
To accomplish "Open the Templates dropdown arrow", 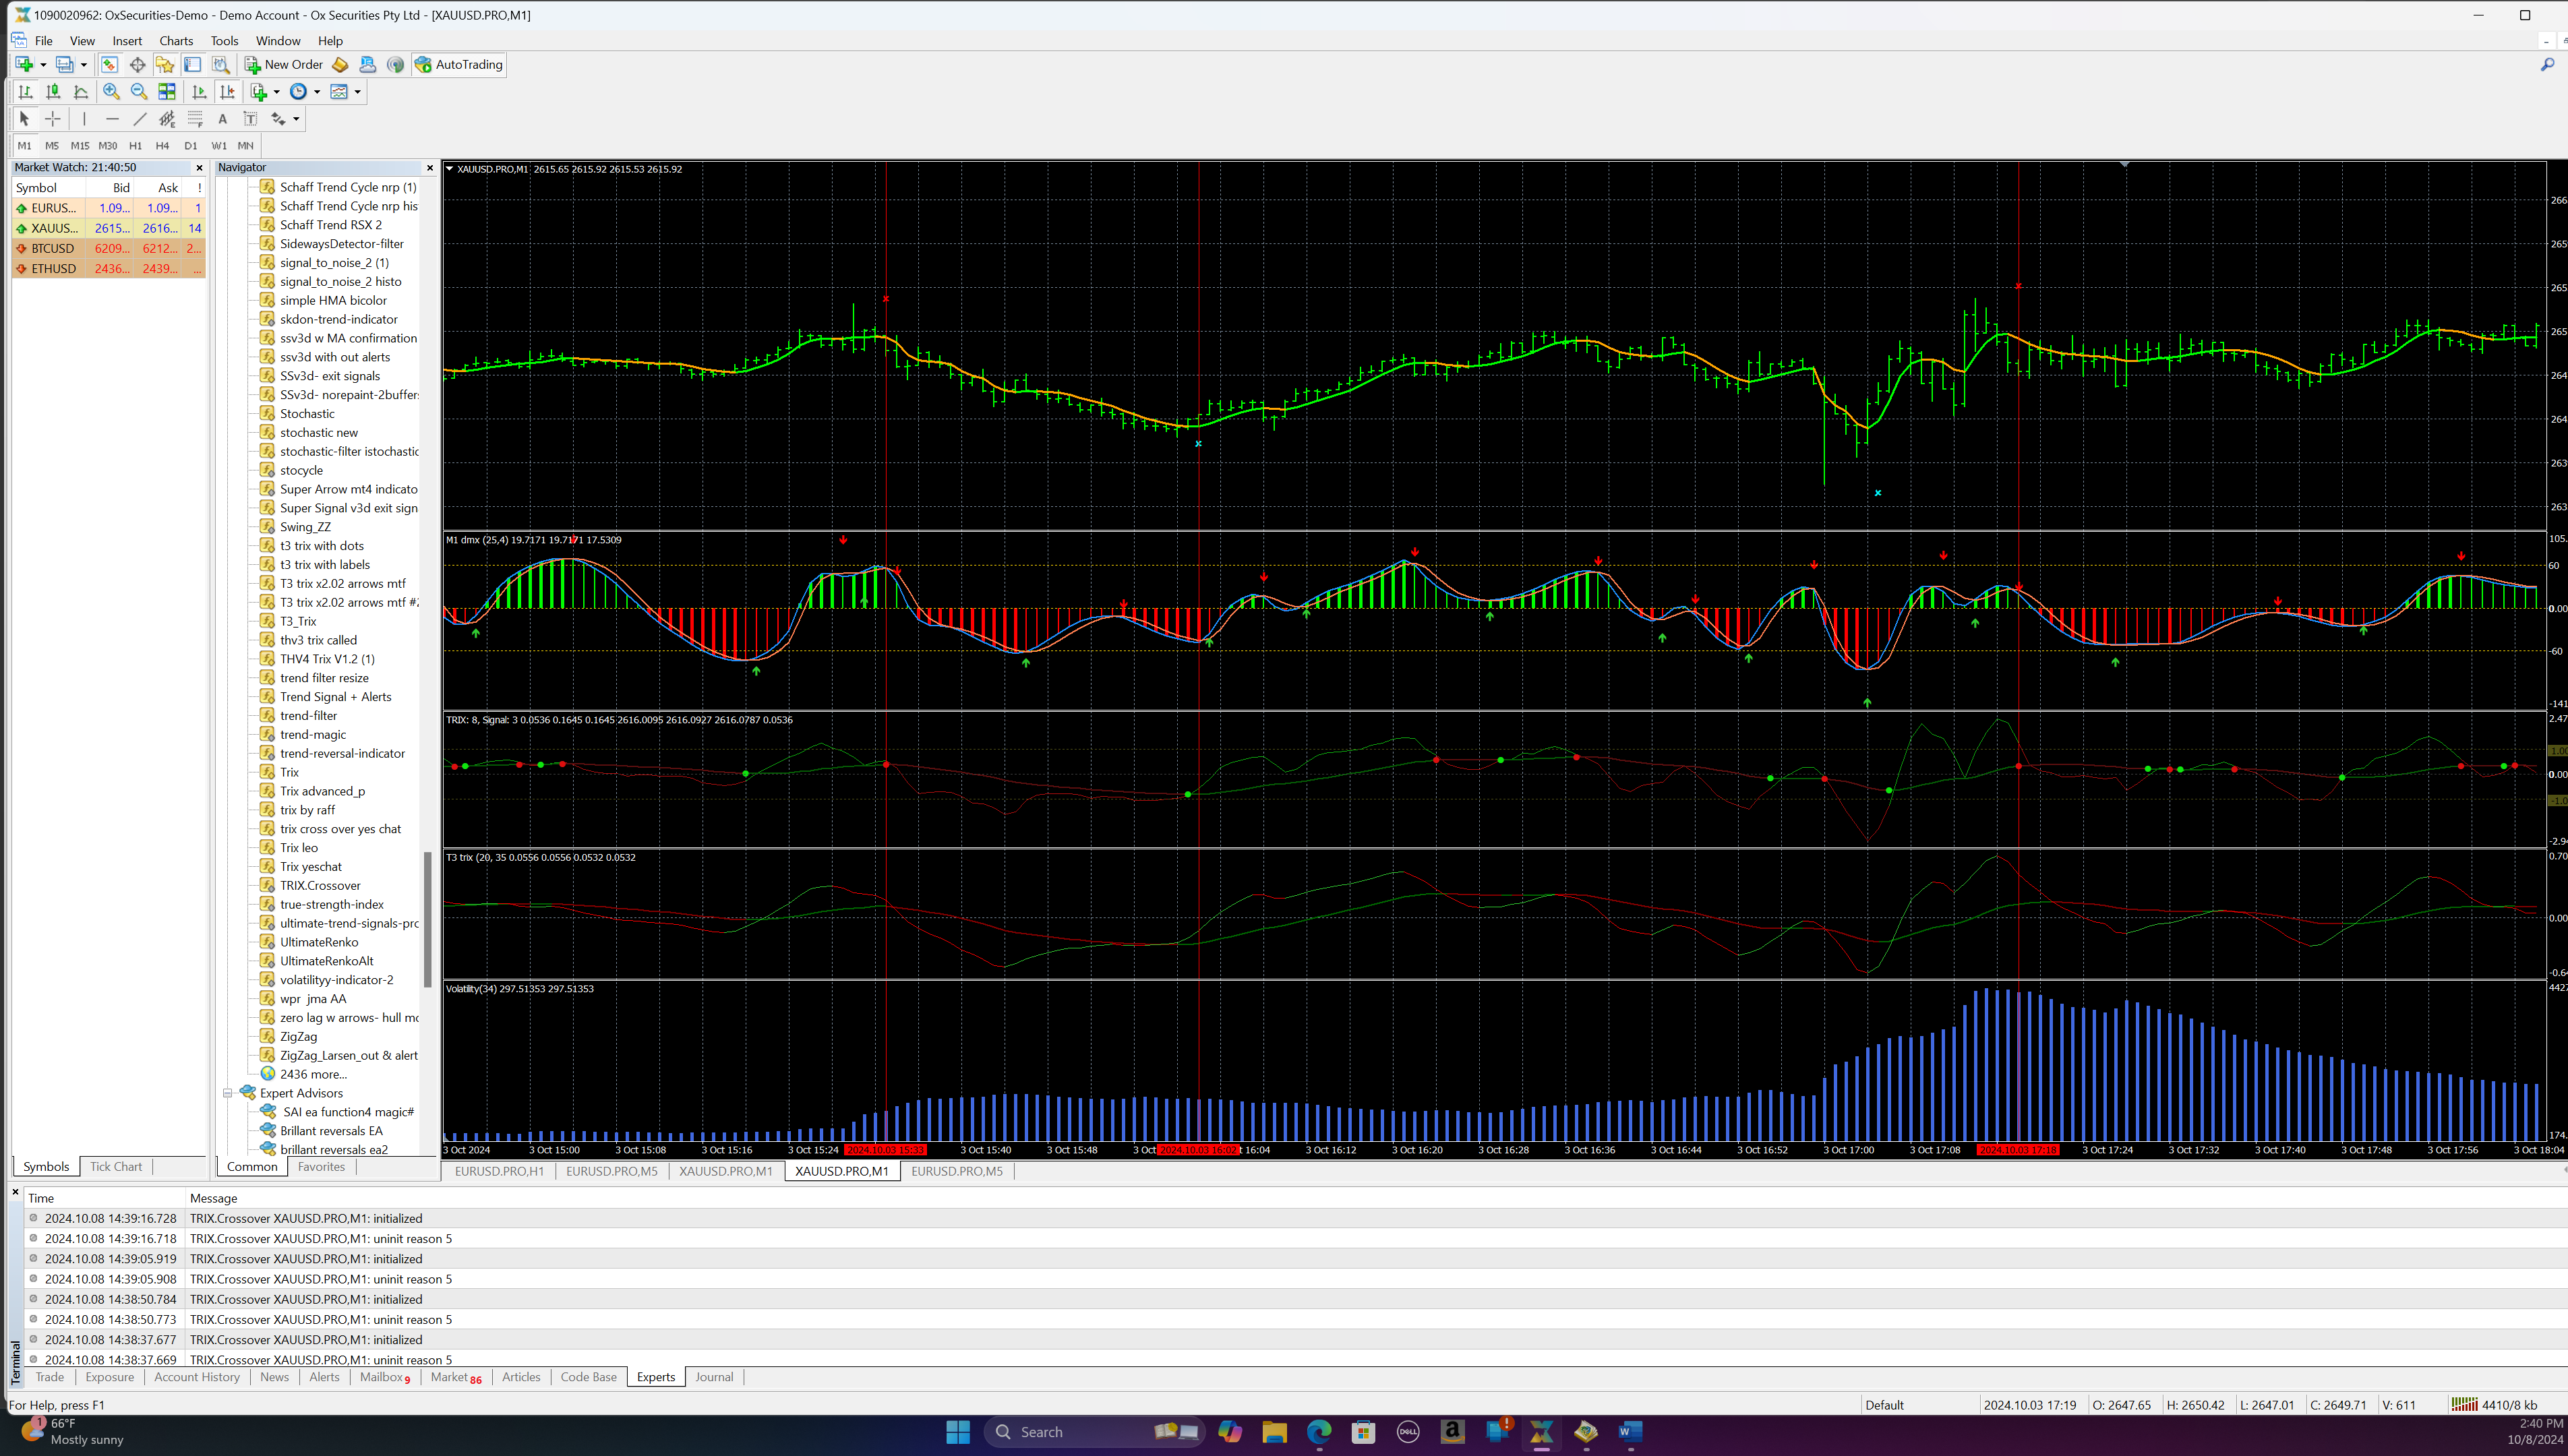I will coord(357,92).
